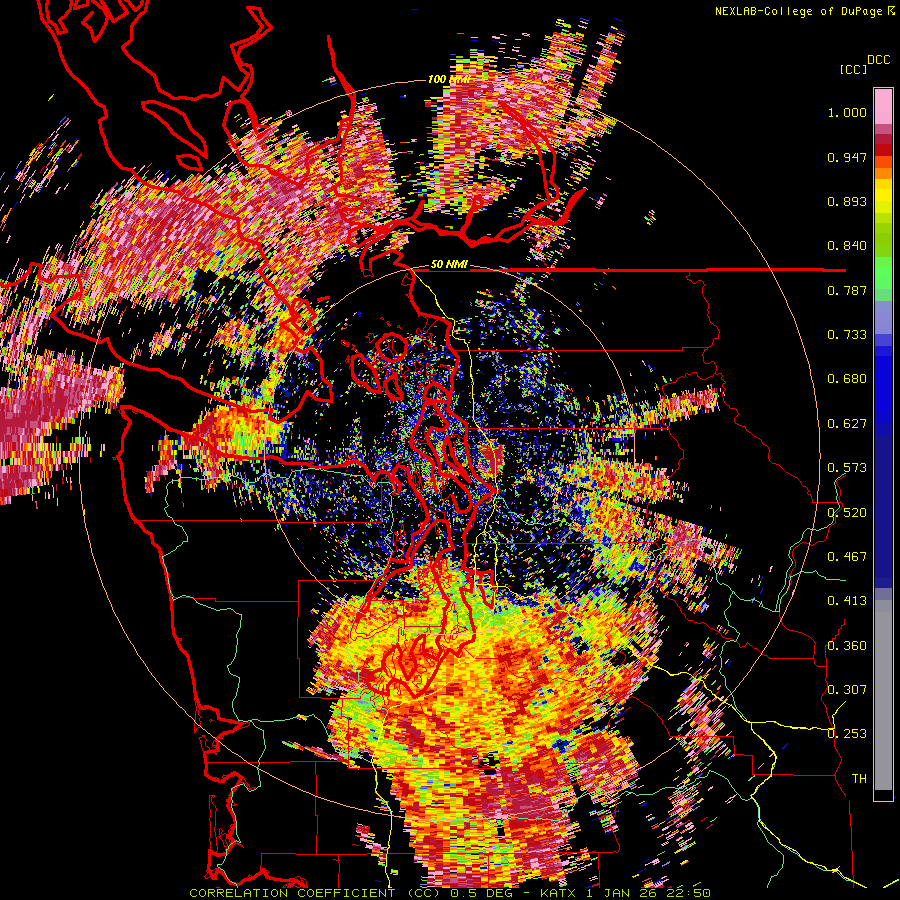Click the 0.893 legend value

[847, 201]
